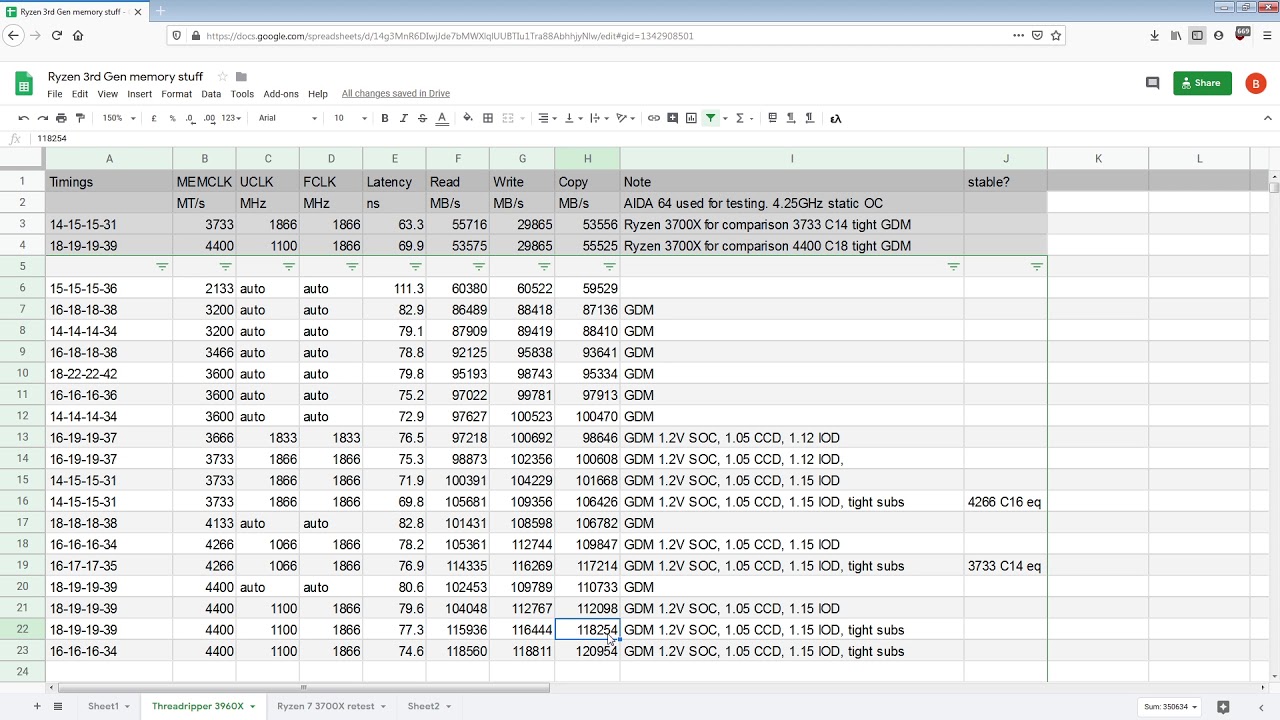The image size is (1280, 720).
Task: Click the green Share button
Action: pos(1202,83)
